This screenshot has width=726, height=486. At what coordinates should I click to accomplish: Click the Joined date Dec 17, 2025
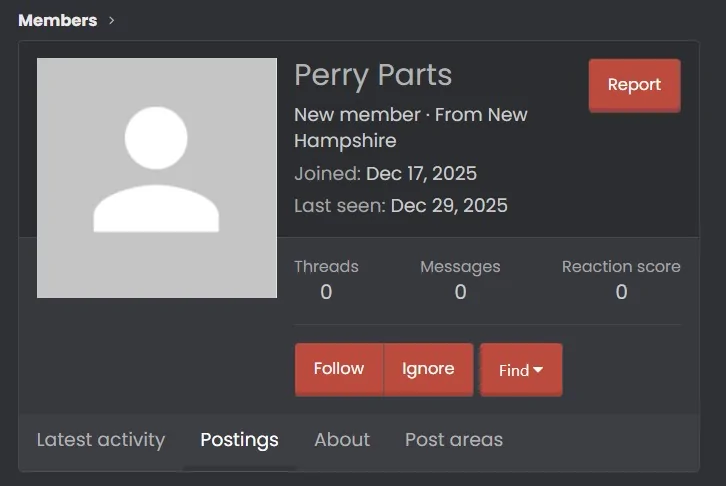(x=421, y=173)
